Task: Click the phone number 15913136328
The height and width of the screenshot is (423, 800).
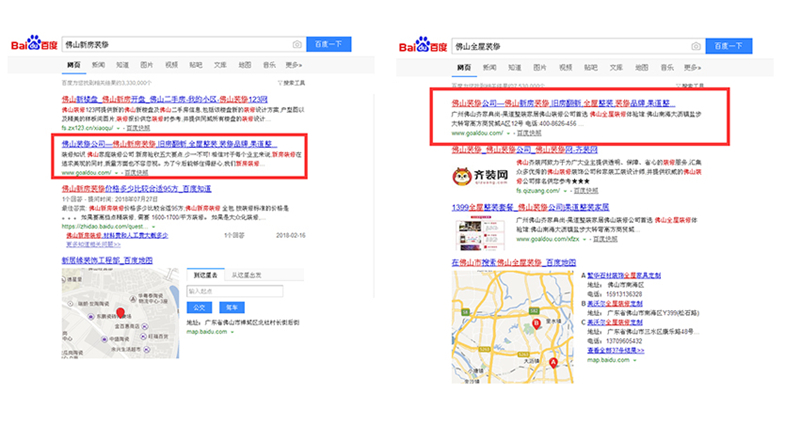Action: coord(624,294)
